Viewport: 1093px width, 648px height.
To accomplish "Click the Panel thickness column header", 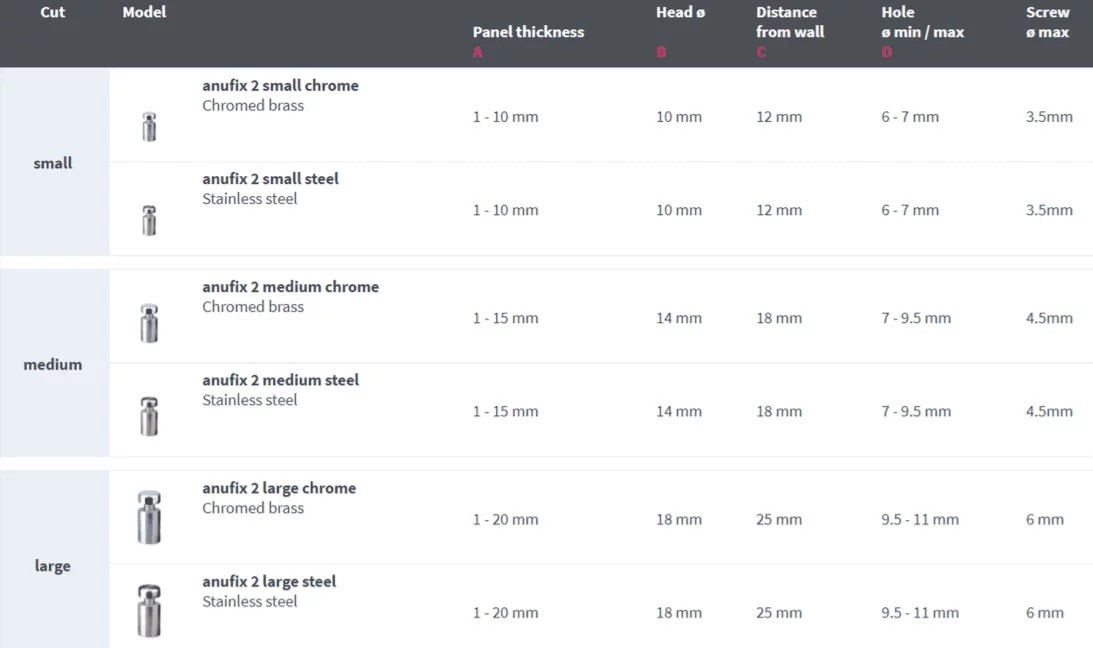I will [528, 32].
